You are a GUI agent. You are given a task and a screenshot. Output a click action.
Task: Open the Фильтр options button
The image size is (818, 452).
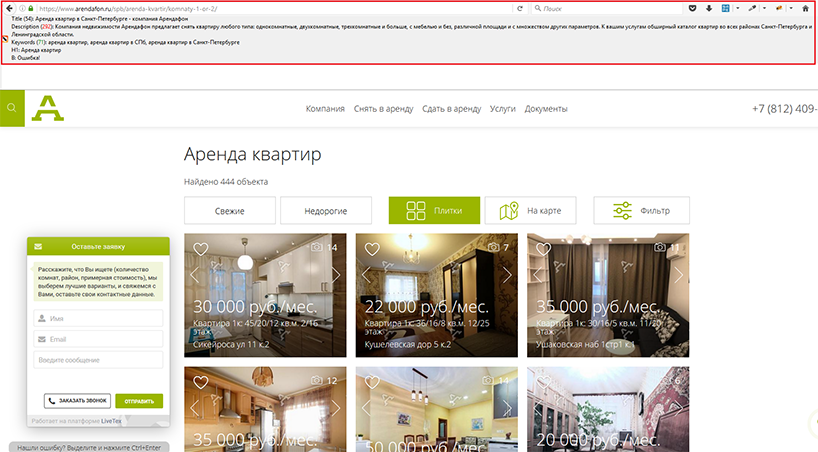click(641, 210)
